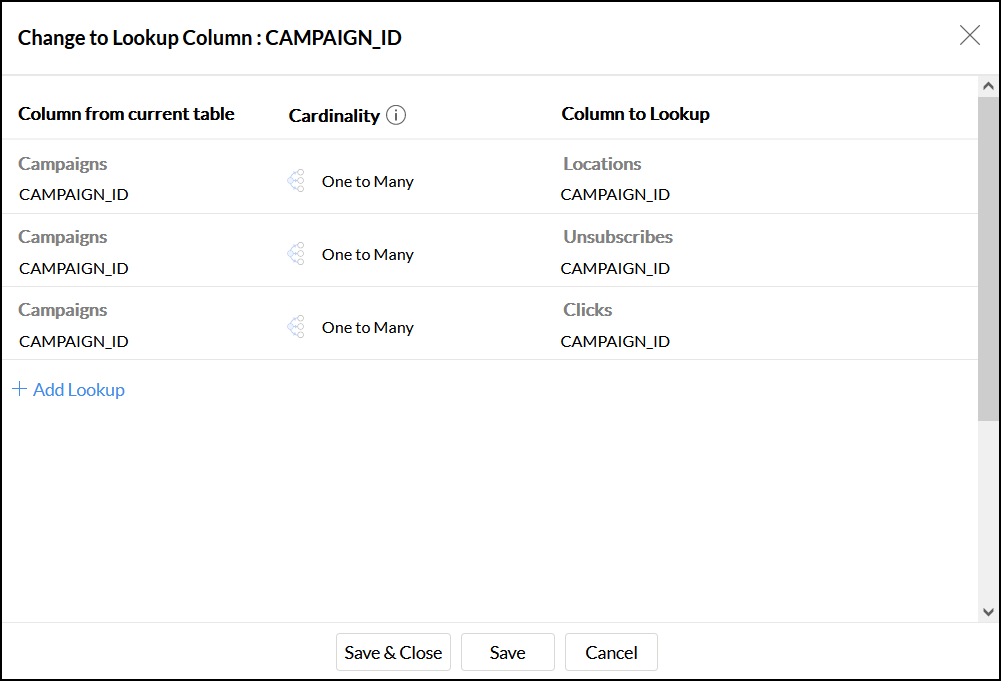1001x681 pixels.
Task: Select the Unsubscribes CAMPAIGN_ID lookup column
Action: [x=615, y=268]
